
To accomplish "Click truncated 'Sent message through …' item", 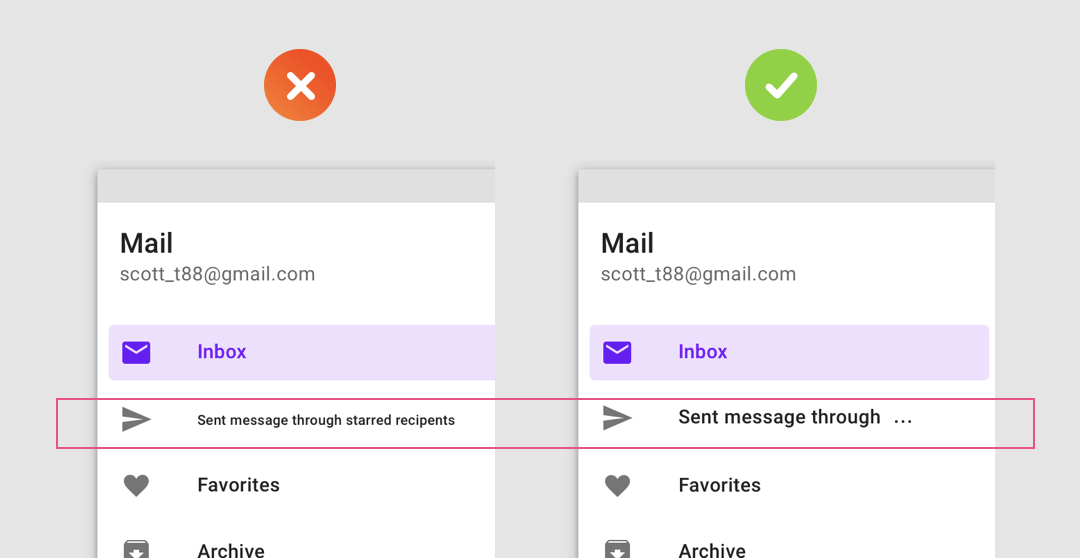I will 795,417.
